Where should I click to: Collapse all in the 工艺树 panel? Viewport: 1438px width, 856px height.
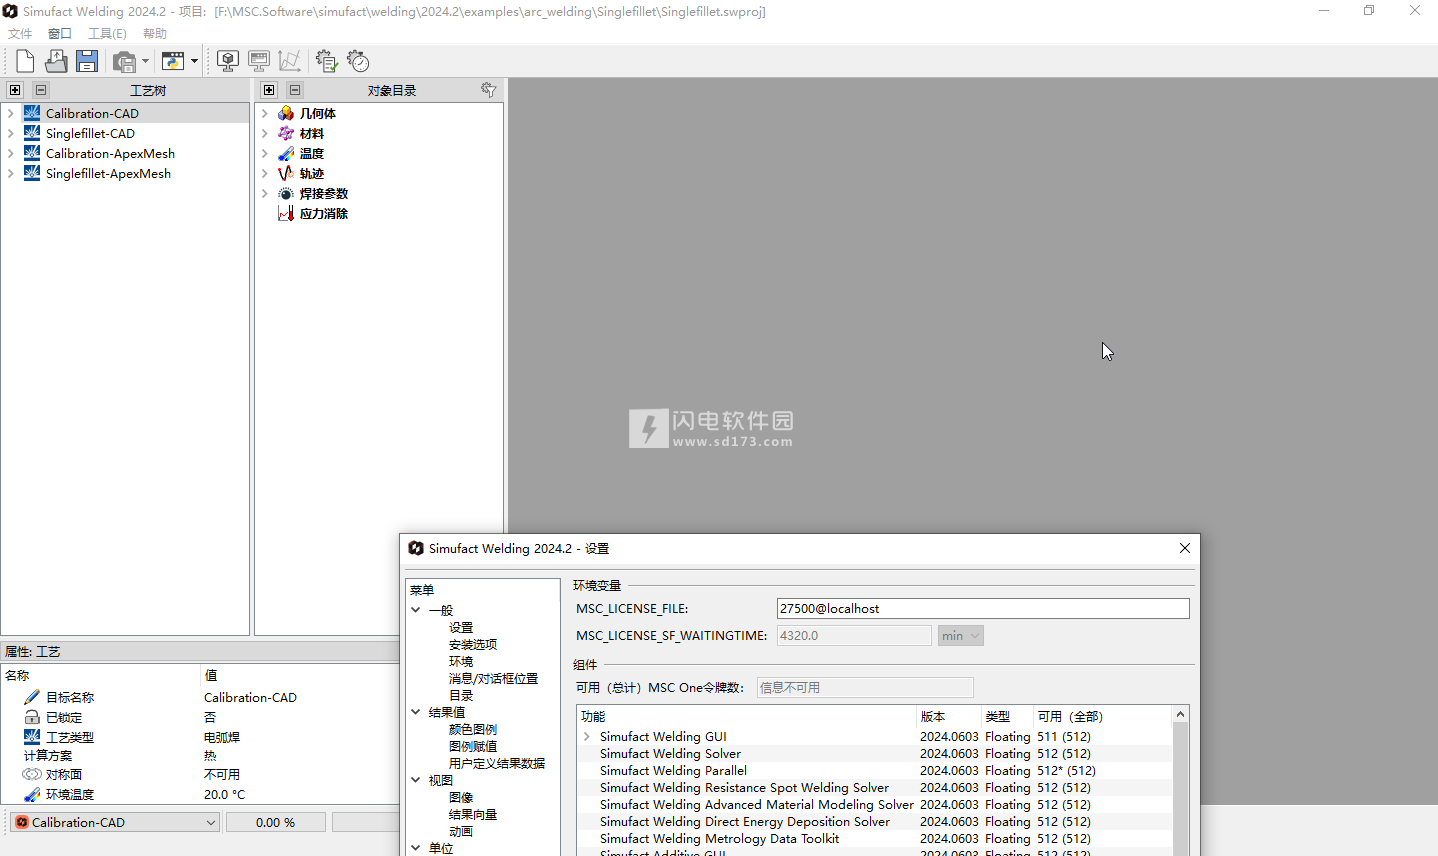coord(41,90)
